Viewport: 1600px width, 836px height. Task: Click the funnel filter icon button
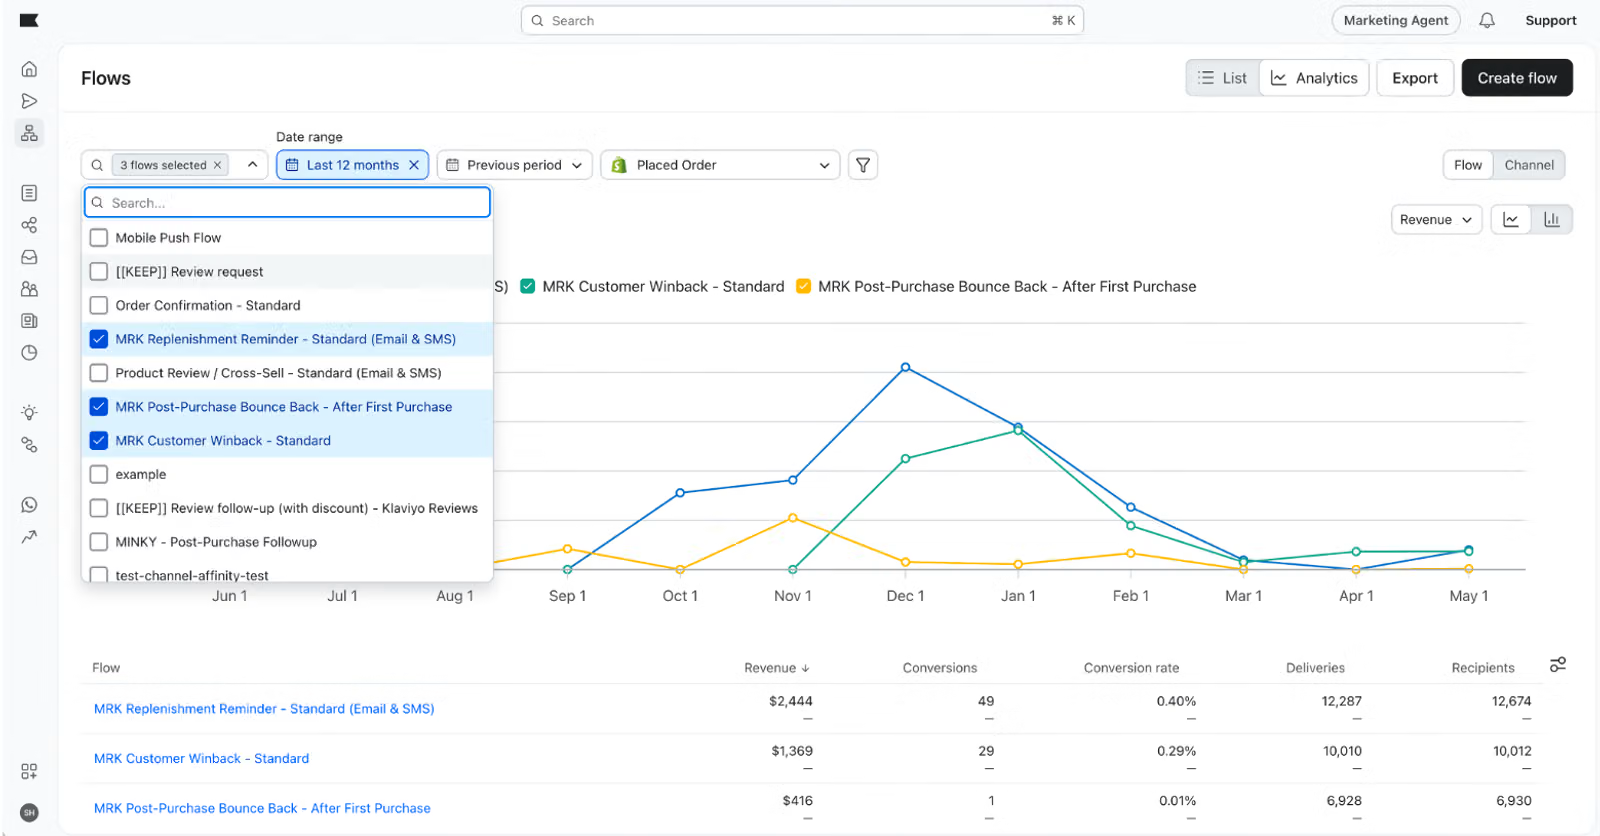click(863, 165)
